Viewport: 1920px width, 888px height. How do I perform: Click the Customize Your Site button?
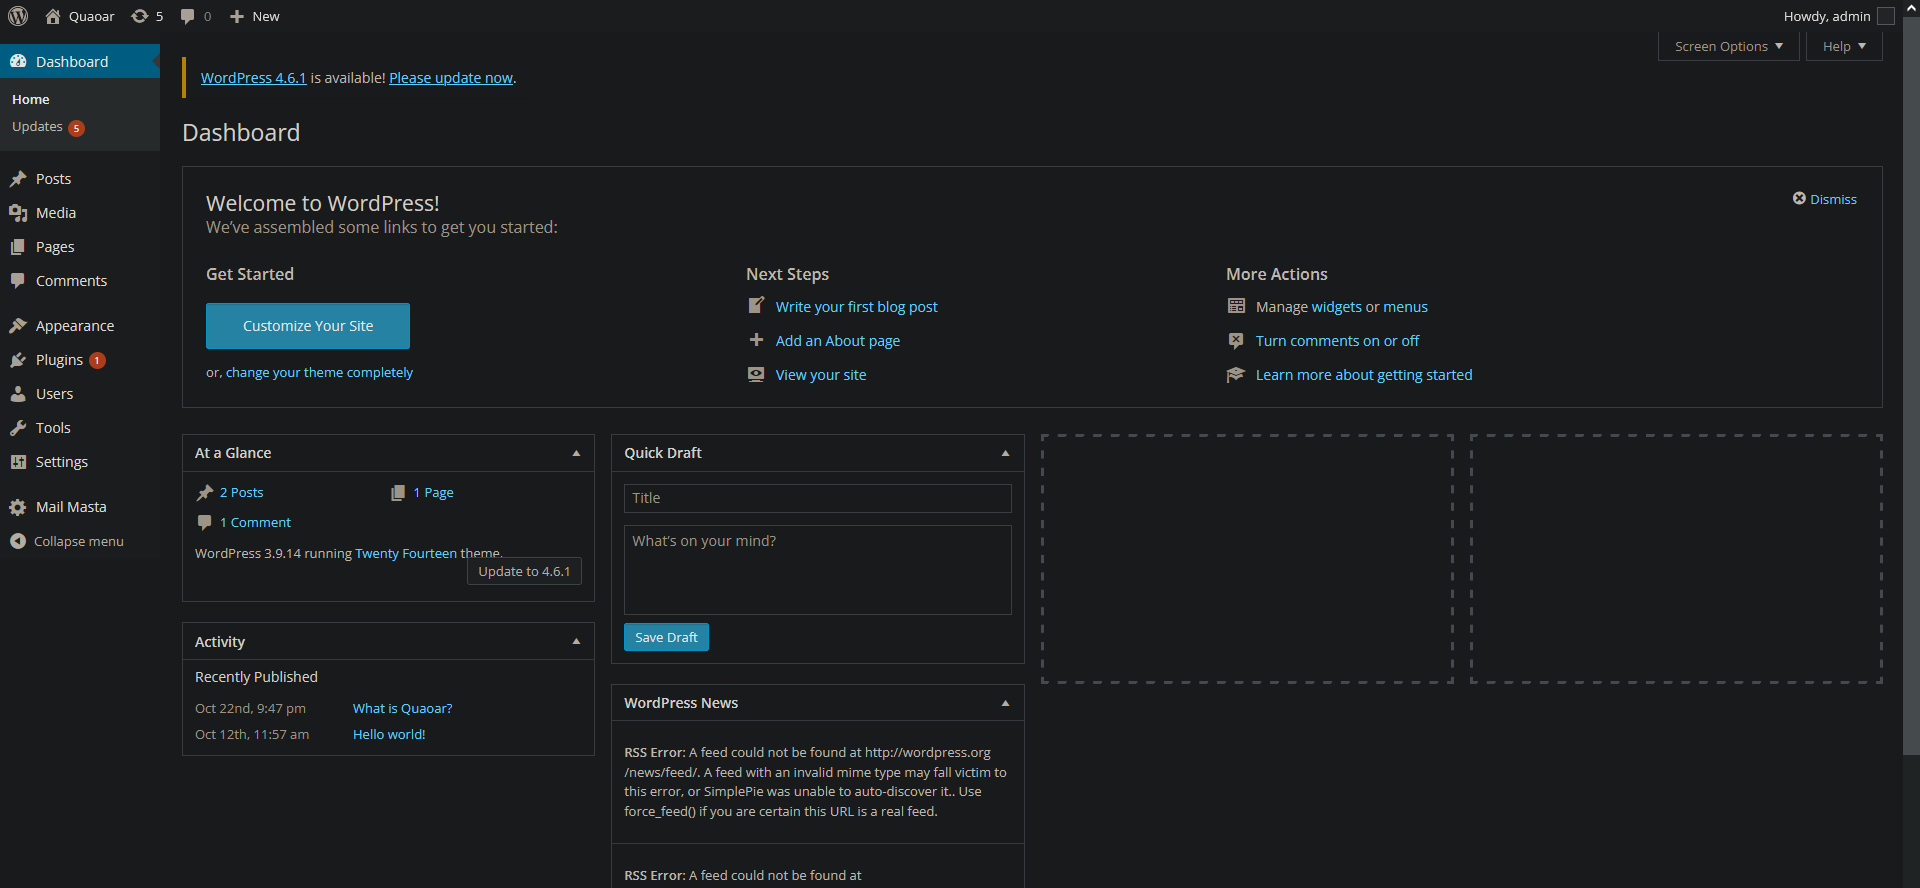coord(308,326)
